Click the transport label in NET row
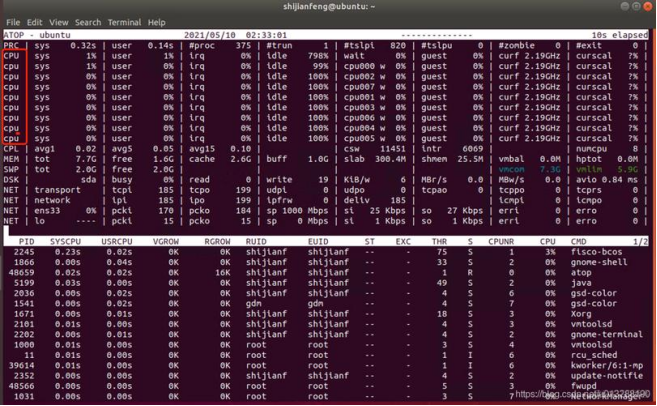The width and height of the screenshot is (657, 406). coord(57,190)
